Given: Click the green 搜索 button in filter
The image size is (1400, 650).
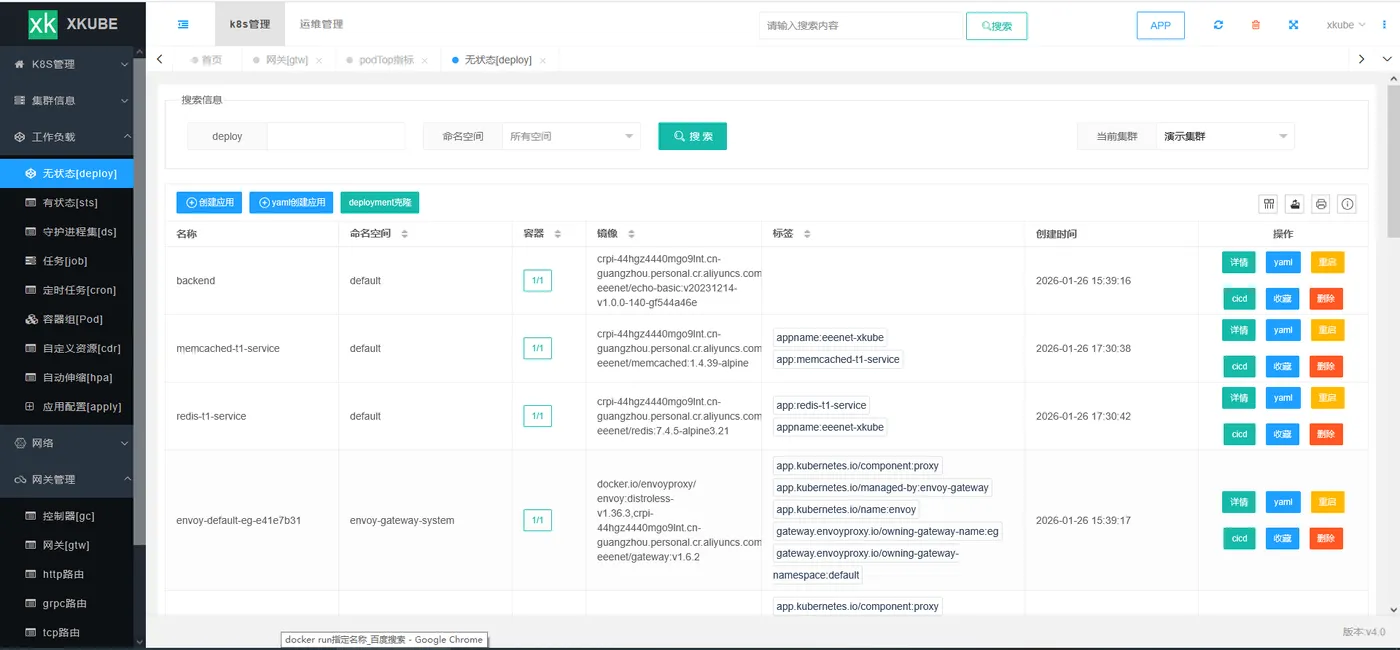Looking at the screenshot, I should point(692,136).
